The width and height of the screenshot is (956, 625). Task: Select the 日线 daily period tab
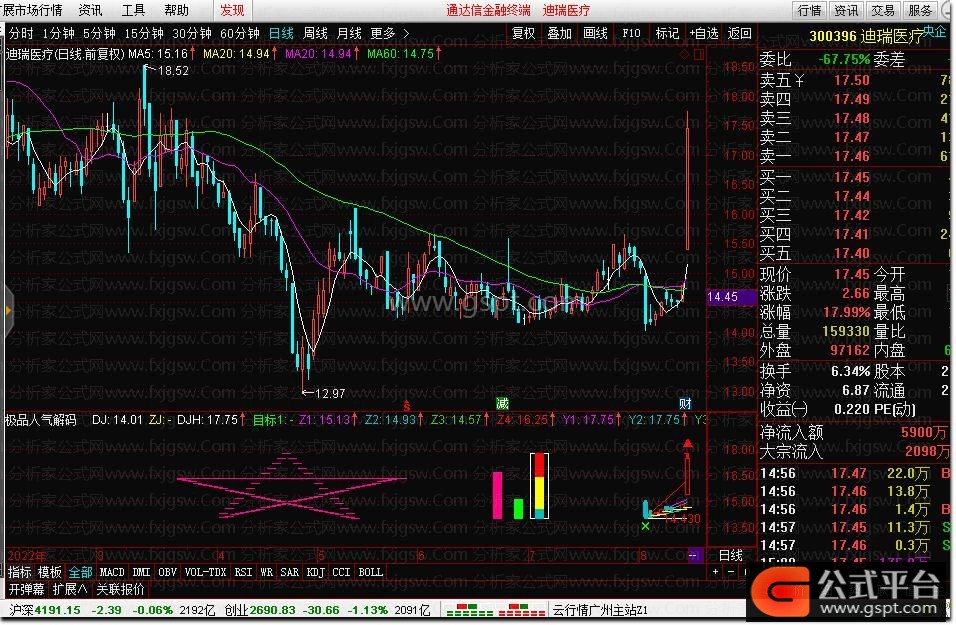[x=281, y=33]
